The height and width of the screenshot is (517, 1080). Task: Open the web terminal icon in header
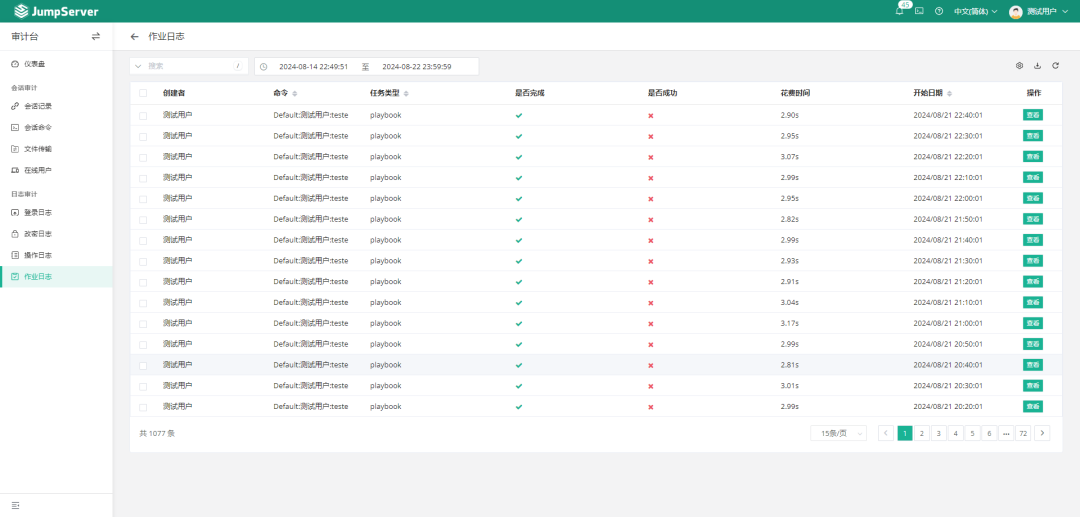pyautogui.click(x=919, y=11)
